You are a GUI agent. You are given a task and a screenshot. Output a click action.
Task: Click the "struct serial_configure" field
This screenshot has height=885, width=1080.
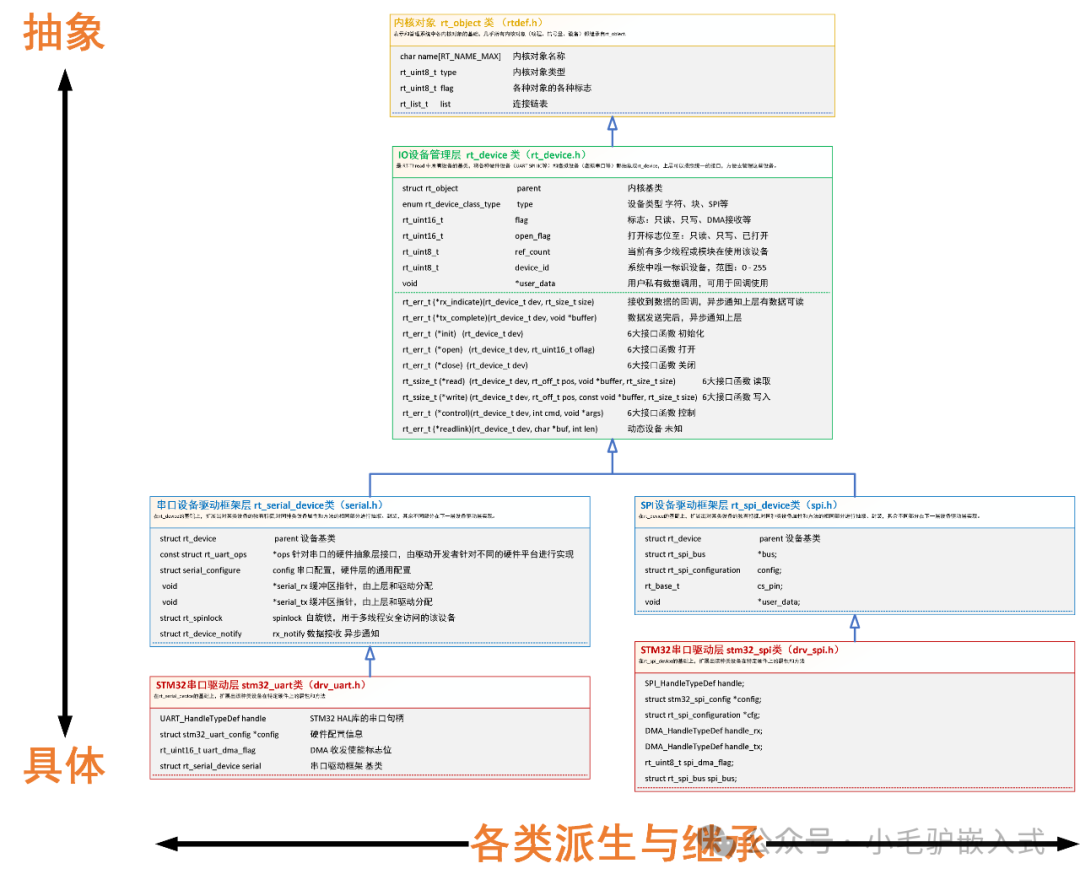200,570
